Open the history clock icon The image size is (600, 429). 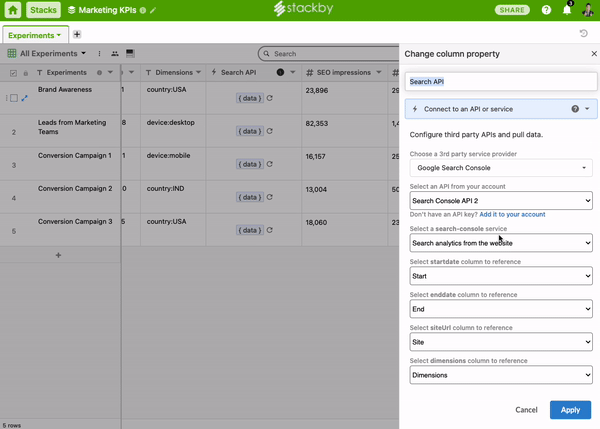pos(583,34)
